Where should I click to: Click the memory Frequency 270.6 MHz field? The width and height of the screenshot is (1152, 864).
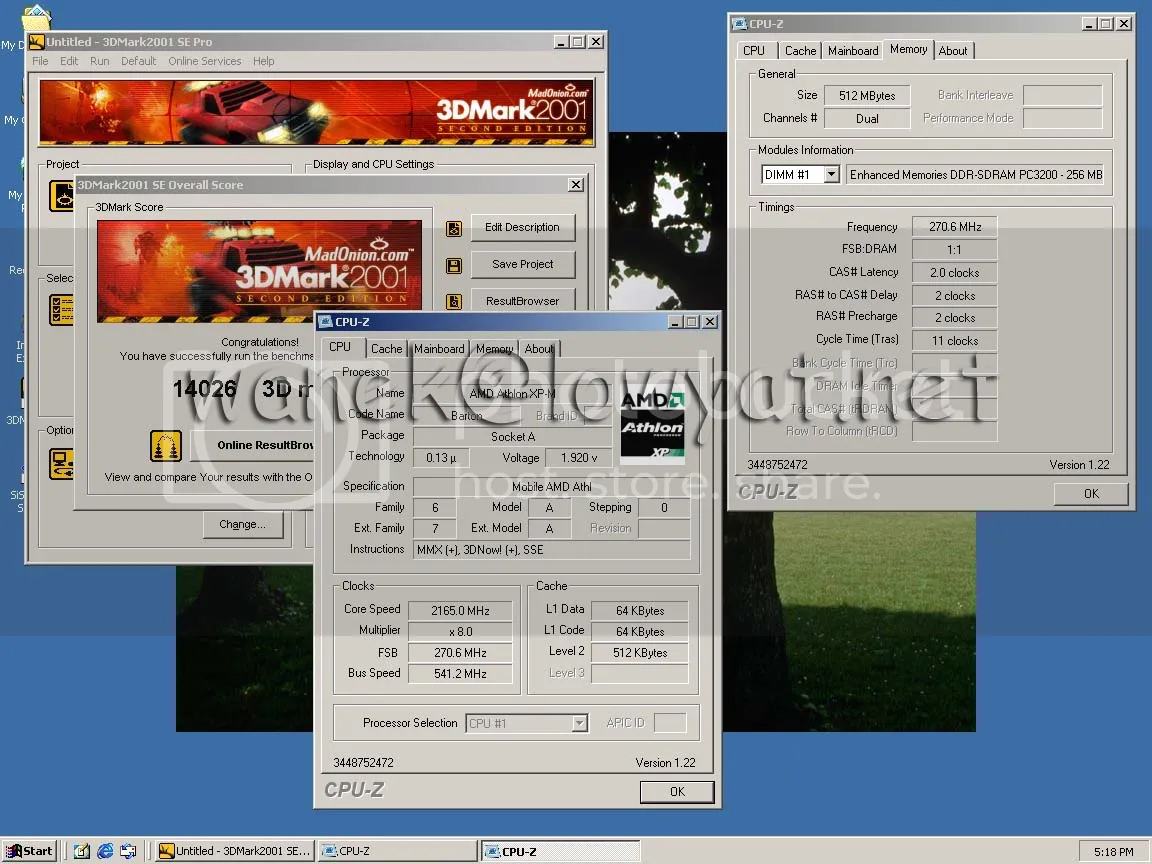(x=954, y=227)
